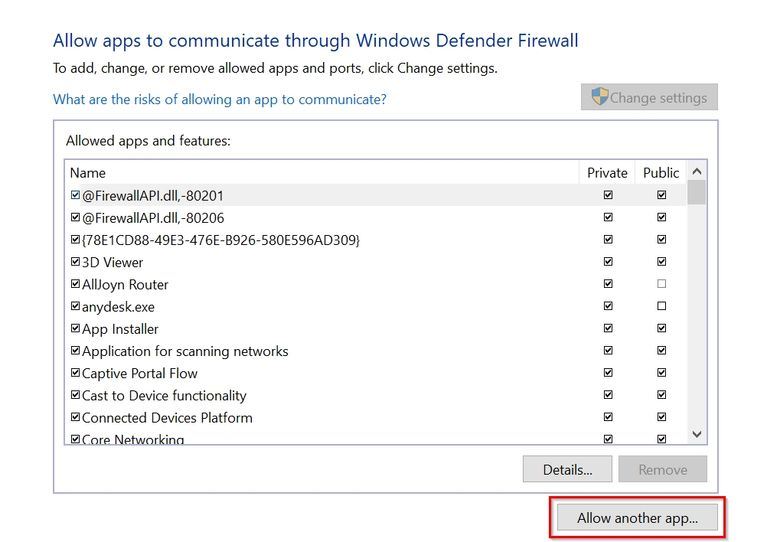767x542 pixels.
Task: Toggle the AllJoyn Router Public checkbox
Action: click(661, 284)
